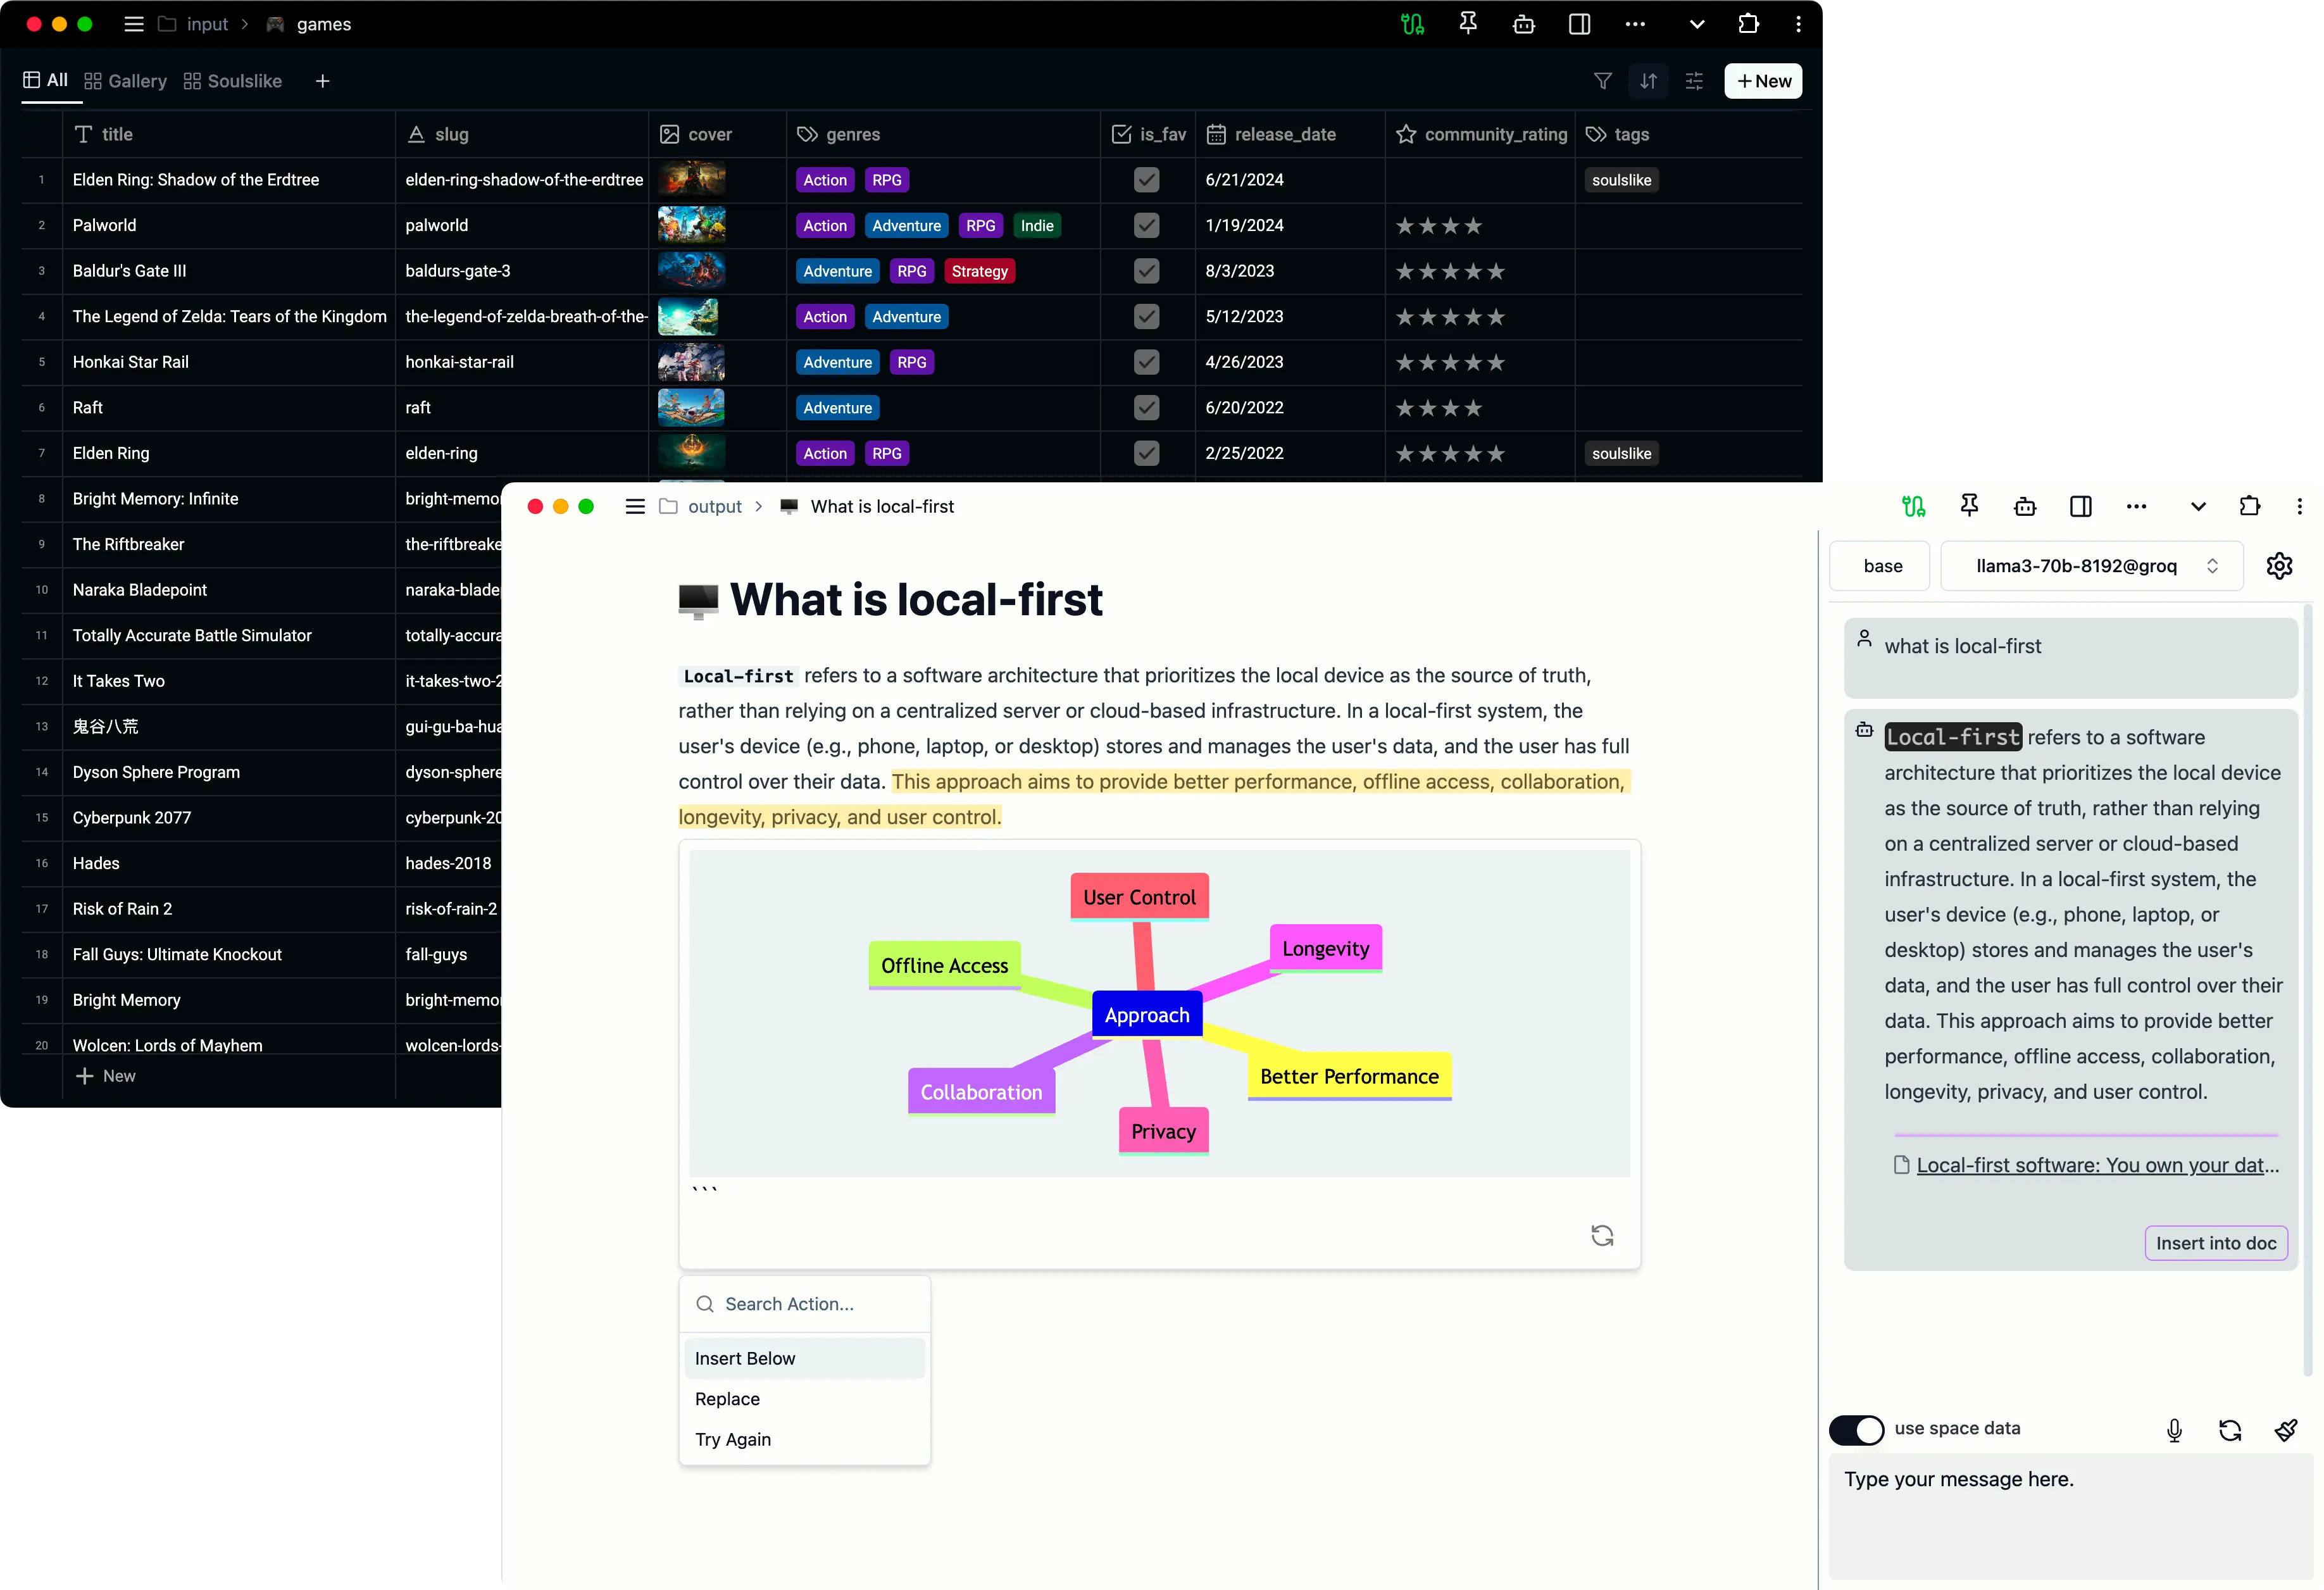Screen dimensions: 2324x1590
Task: Click the Search Action input field
Action: [820, 1304]
